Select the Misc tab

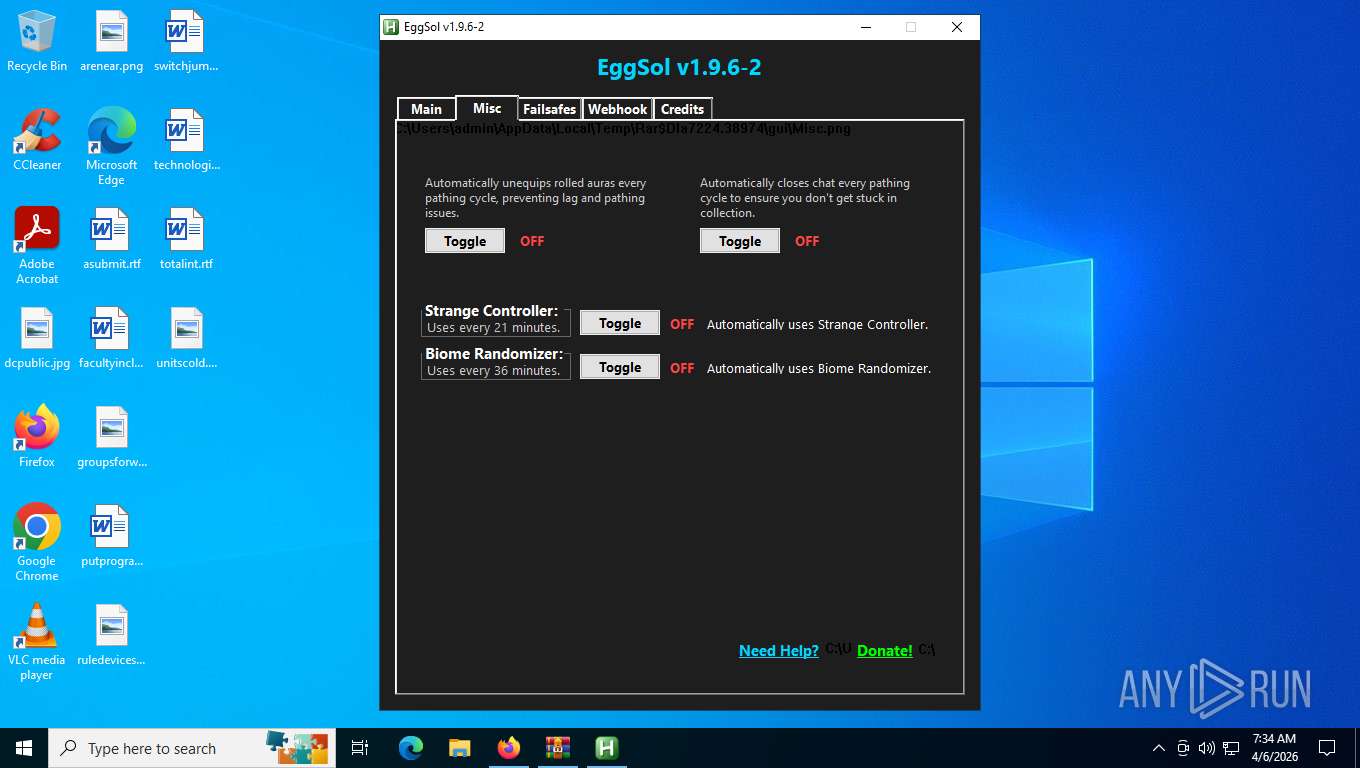tap(487, 108)
